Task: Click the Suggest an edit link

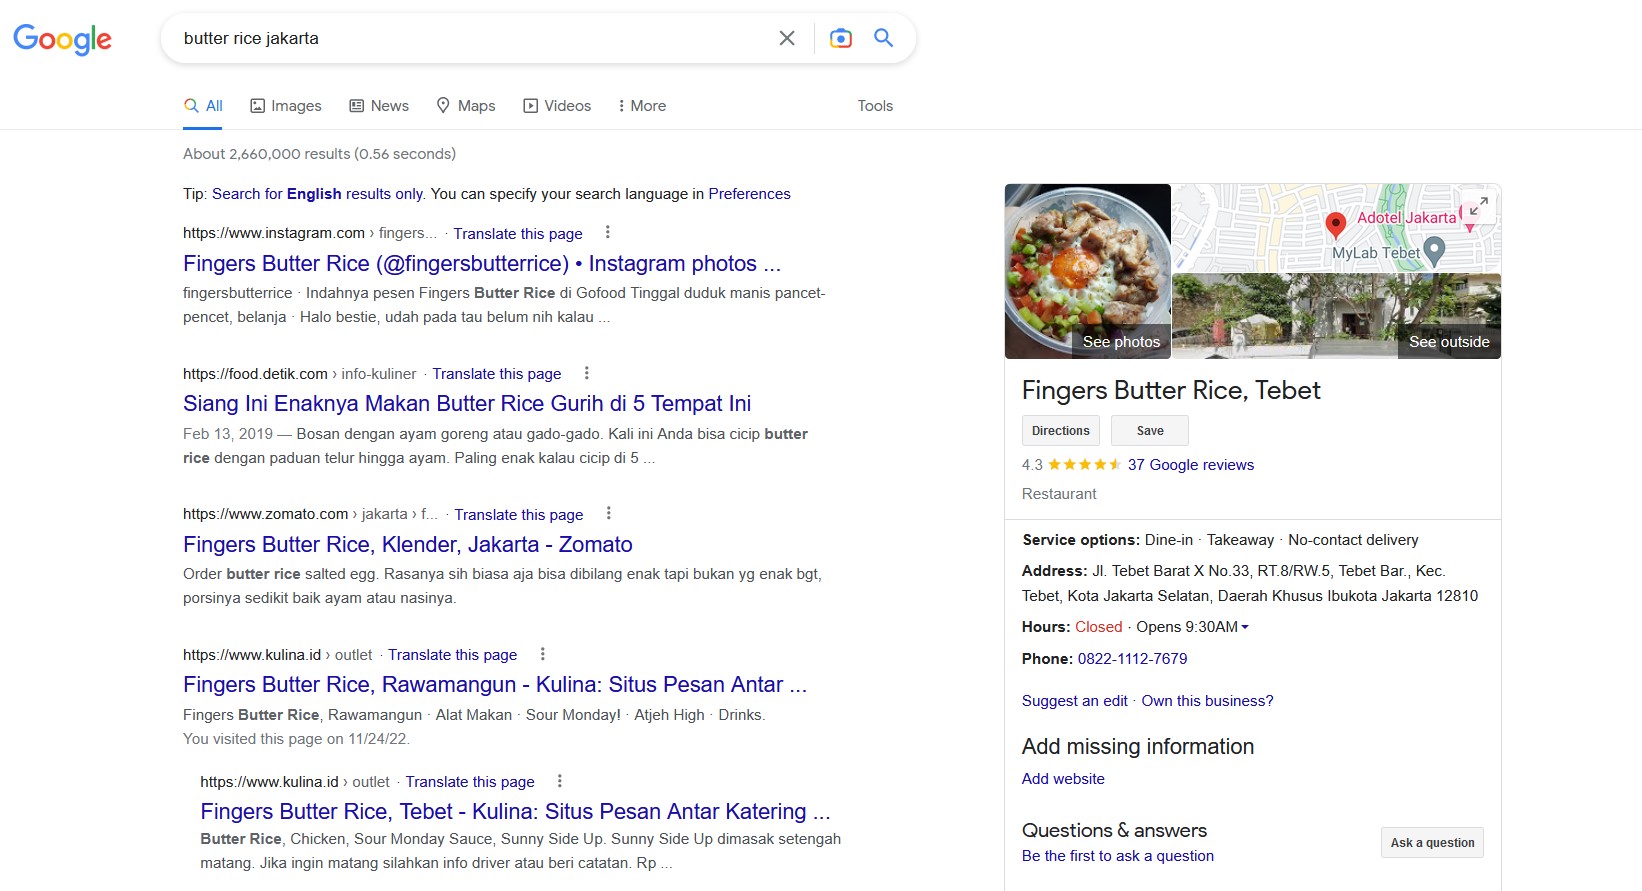Action: click(x=1075, y=701)
